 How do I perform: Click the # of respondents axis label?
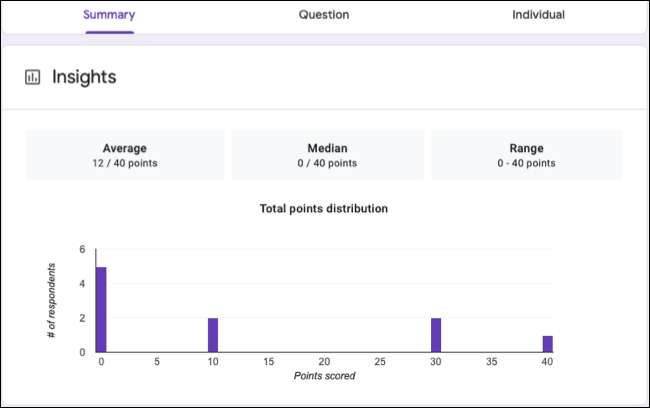point(51,300)
